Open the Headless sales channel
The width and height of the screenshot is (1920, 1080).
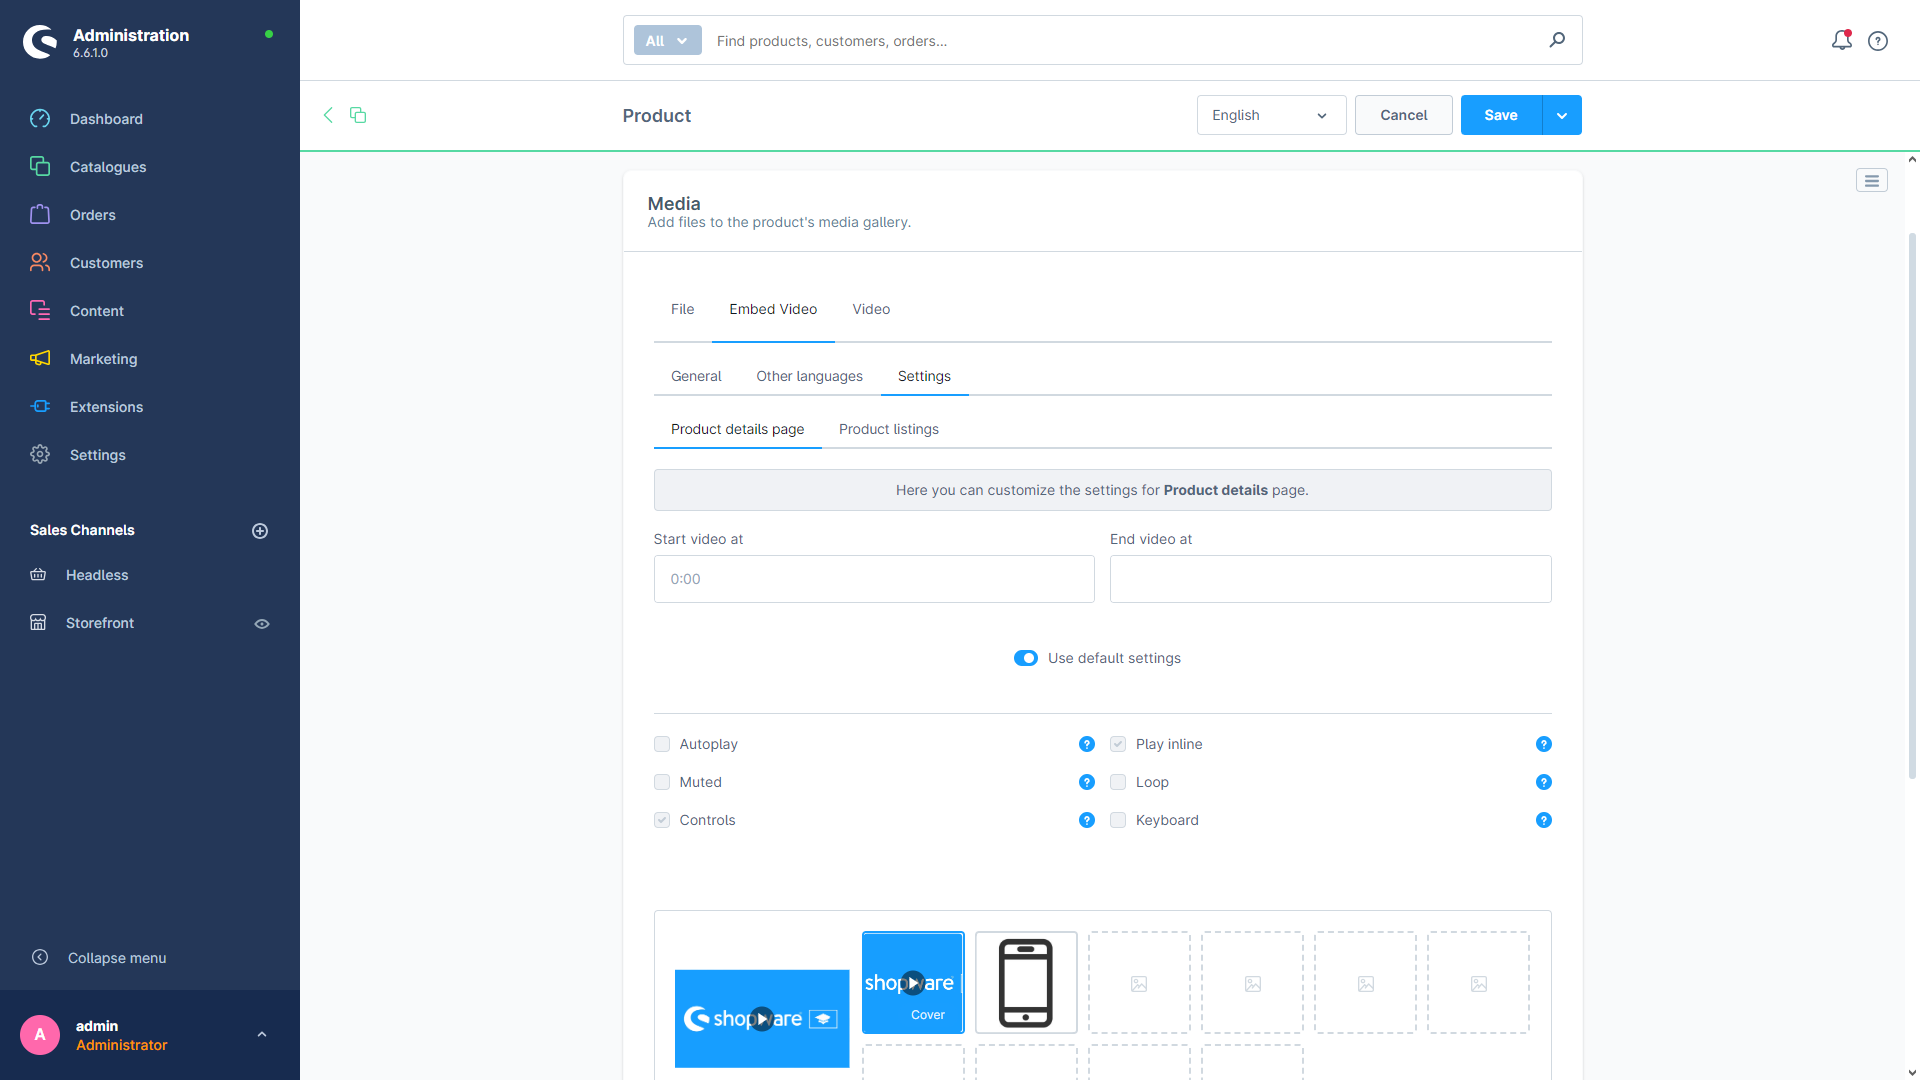97,575
